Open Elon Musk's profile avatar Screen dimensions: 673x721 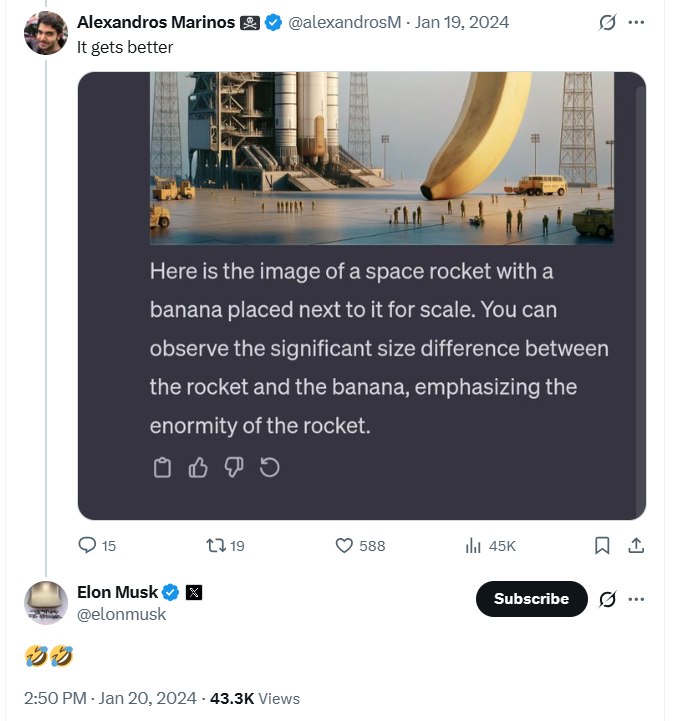pyautogui.click(x=46, y=602)
